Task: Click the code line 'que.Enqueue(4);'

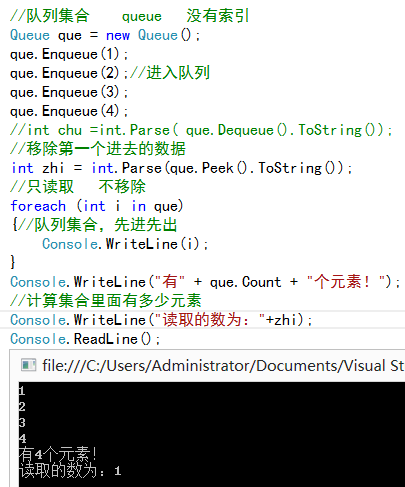Action: click(69, 111)
